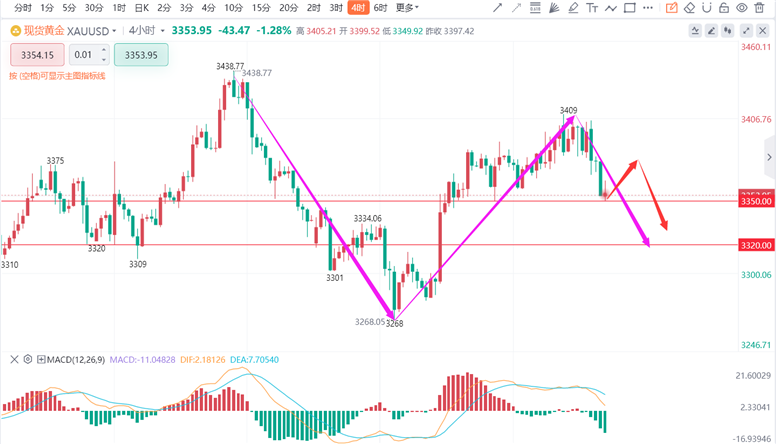
Task: Pick the highlighter brush tool
Action: pos(573,8)
